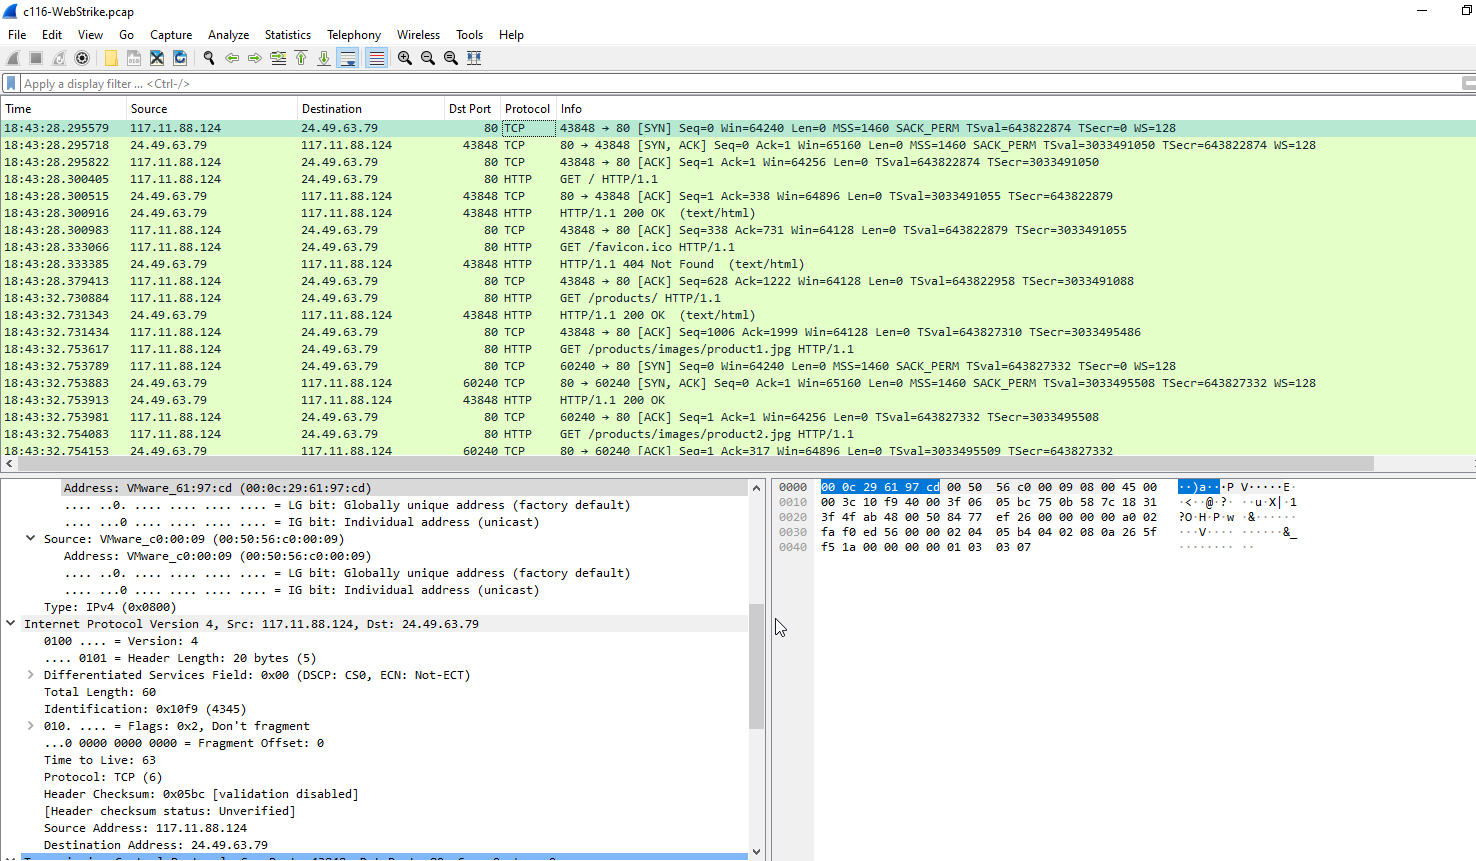
Task: Collapse the Internet Protocol Version 4 section
Action: (11, 623)
